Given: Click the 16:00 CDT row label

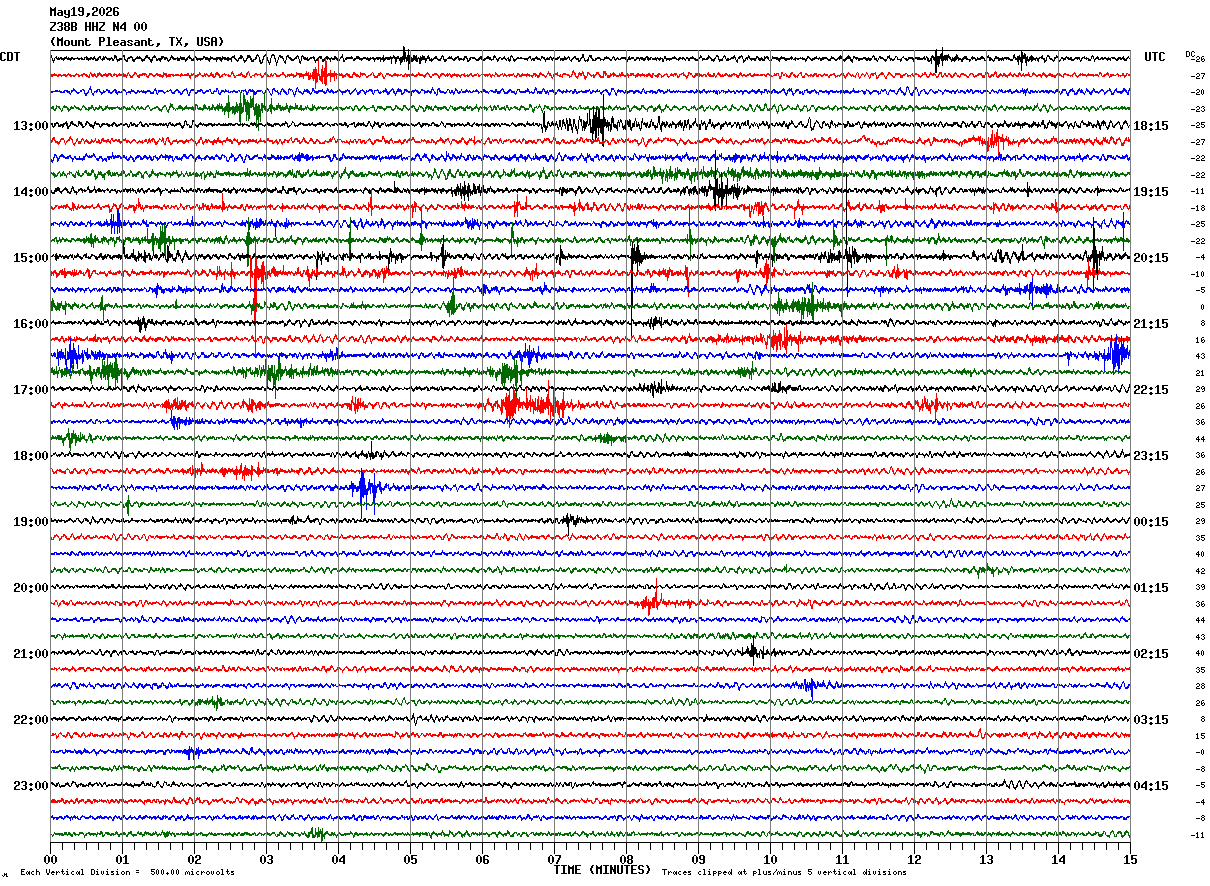Looking at the screenshot, I should pyautogui.click(x=30, y=324).
